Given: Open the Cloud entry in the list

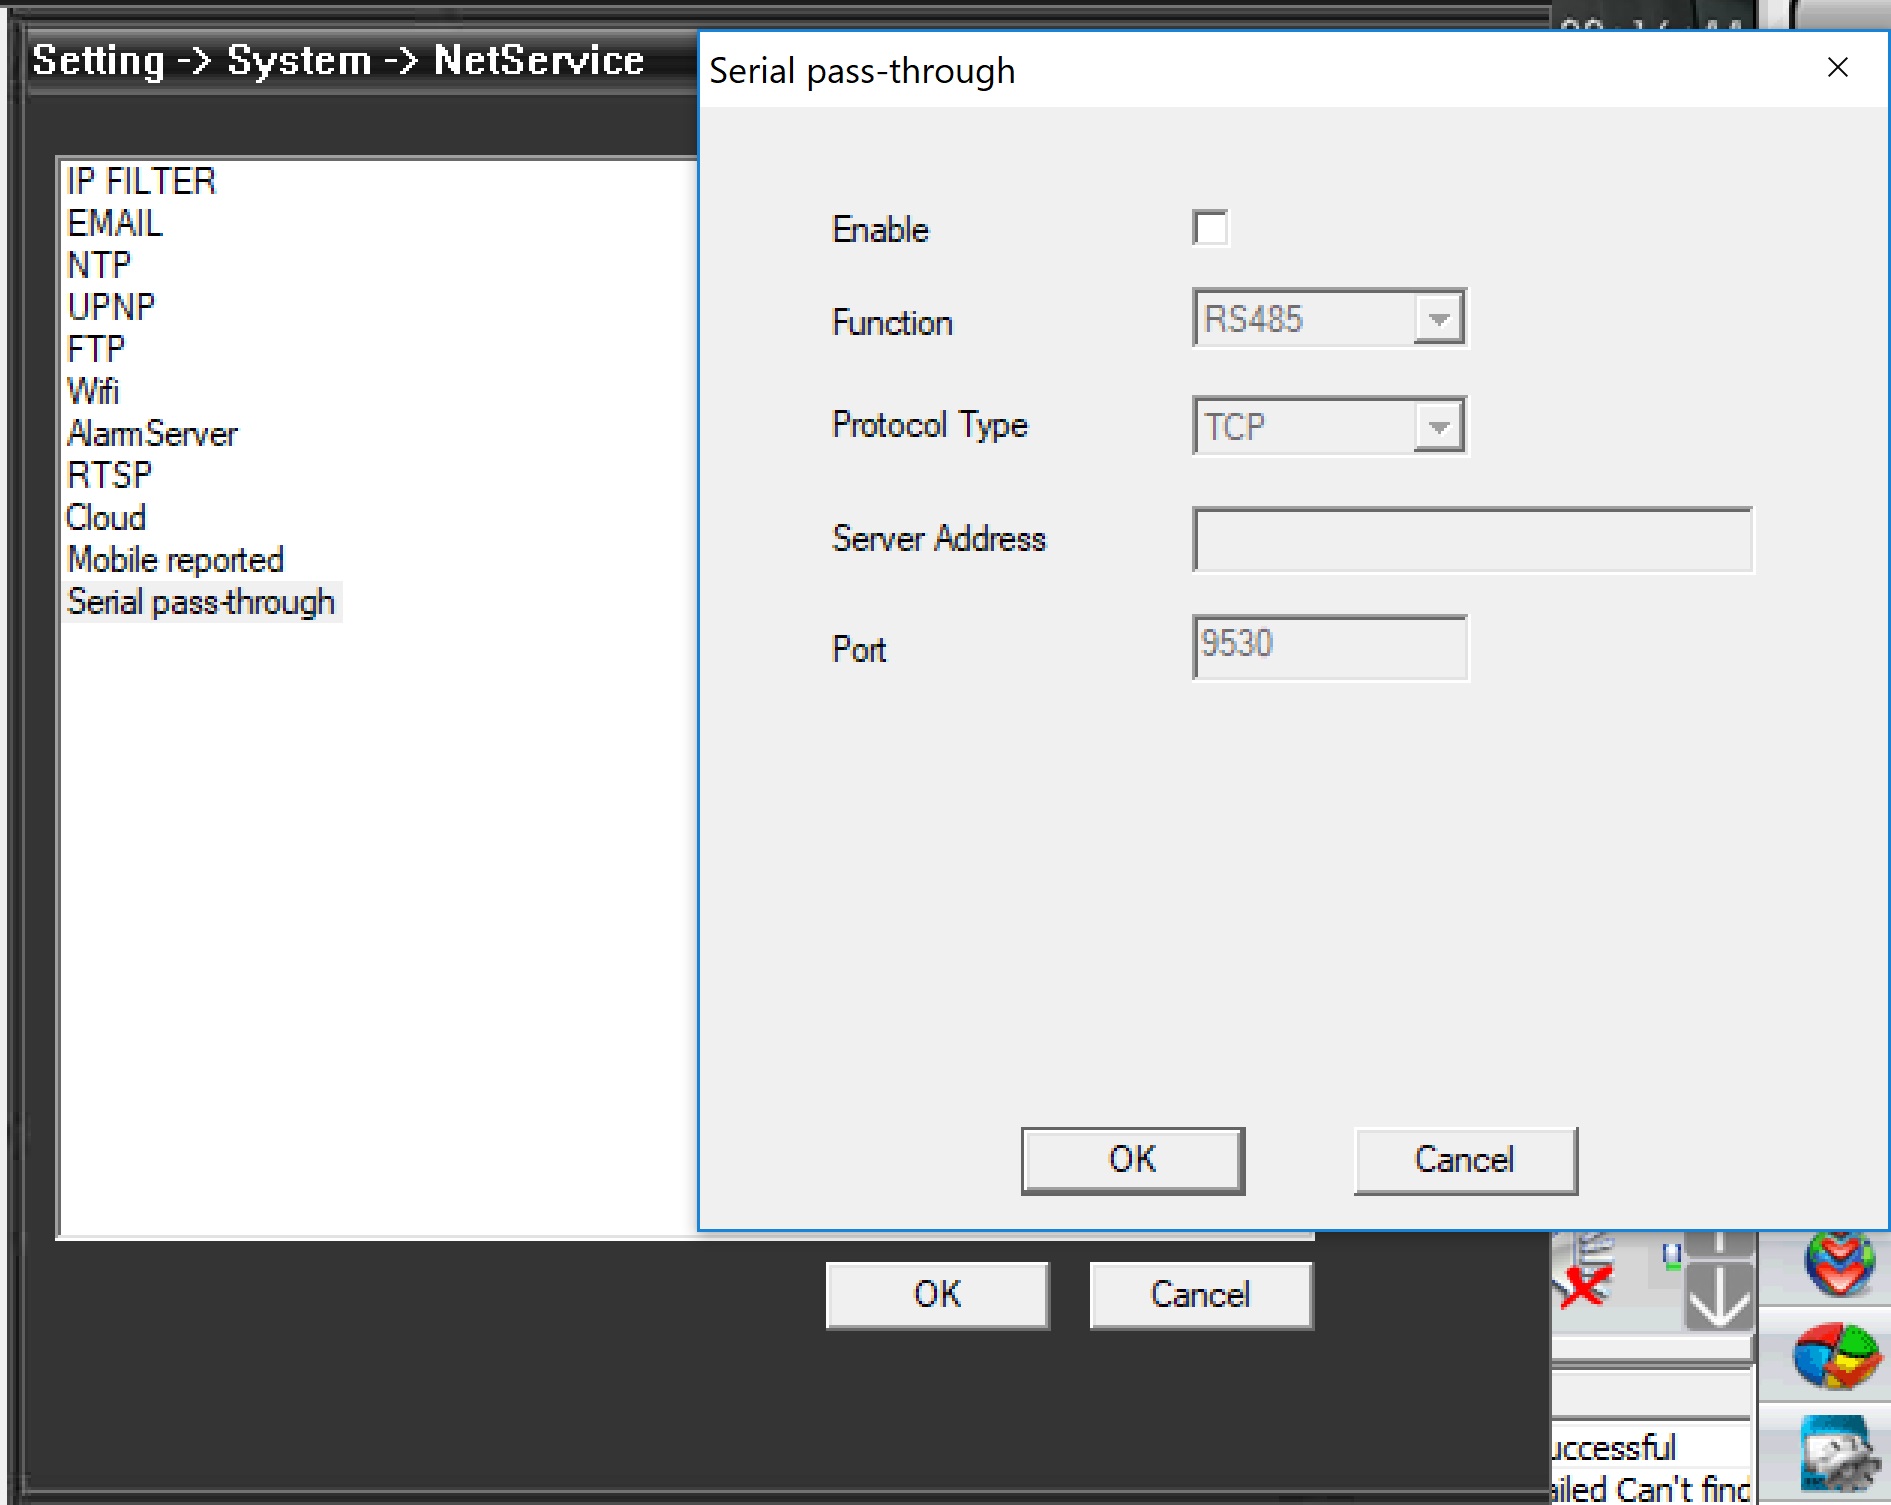Looking at the screenshot, I should tap(106, 518).
